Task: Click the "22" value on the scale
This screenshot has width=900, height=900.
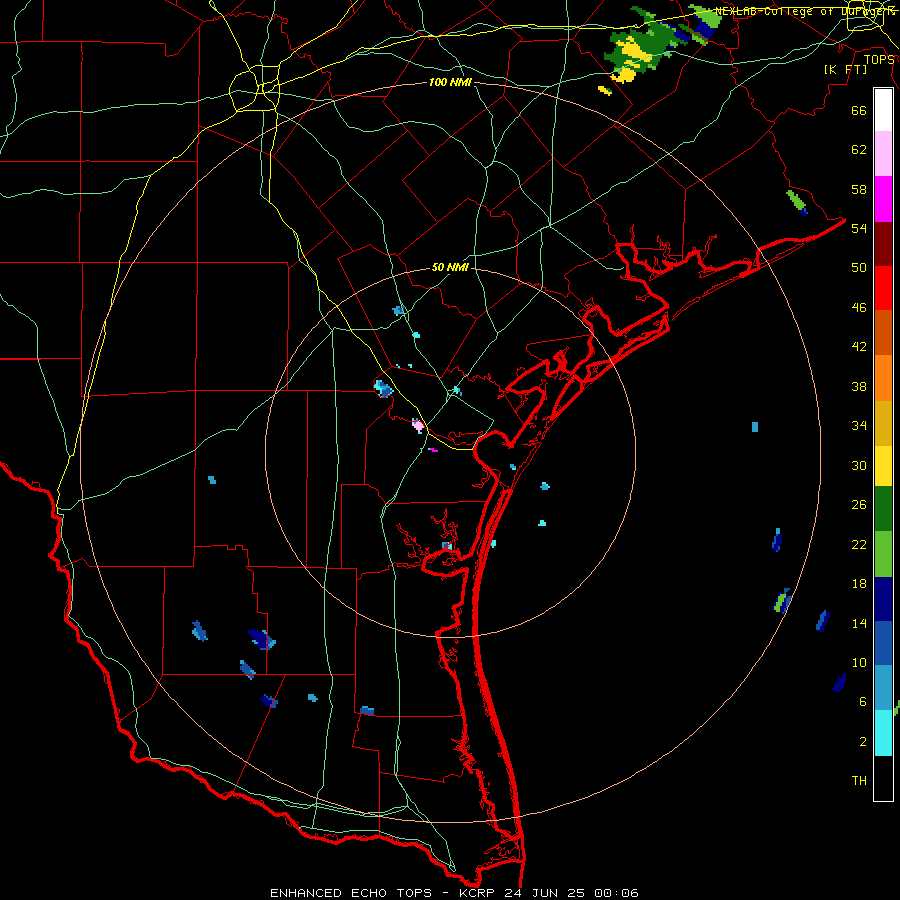Action: 859,544
